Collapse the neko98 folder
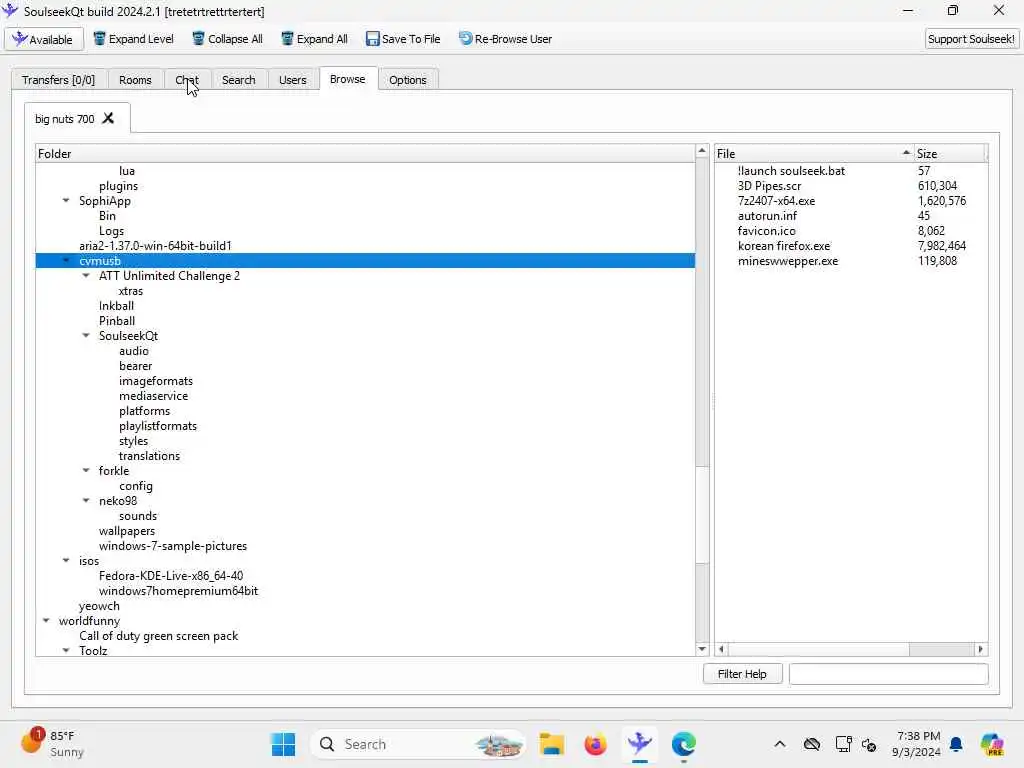The width and height of the screenshot is (1024, 768). pos(86,500)
